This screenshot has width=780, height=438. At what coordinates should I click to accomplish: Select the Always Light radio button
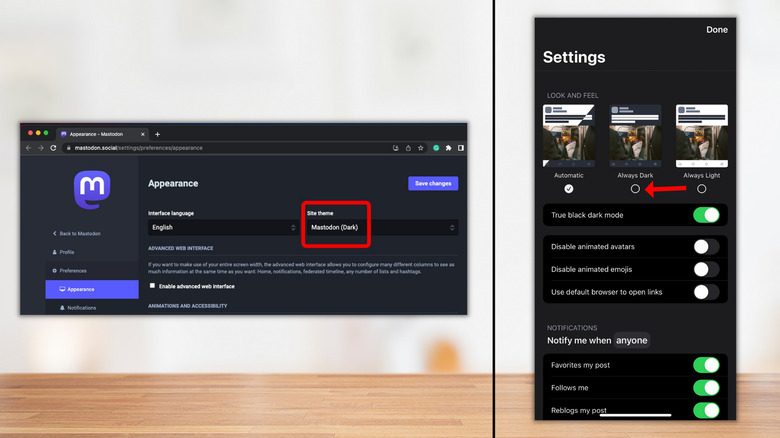[701, 189]
